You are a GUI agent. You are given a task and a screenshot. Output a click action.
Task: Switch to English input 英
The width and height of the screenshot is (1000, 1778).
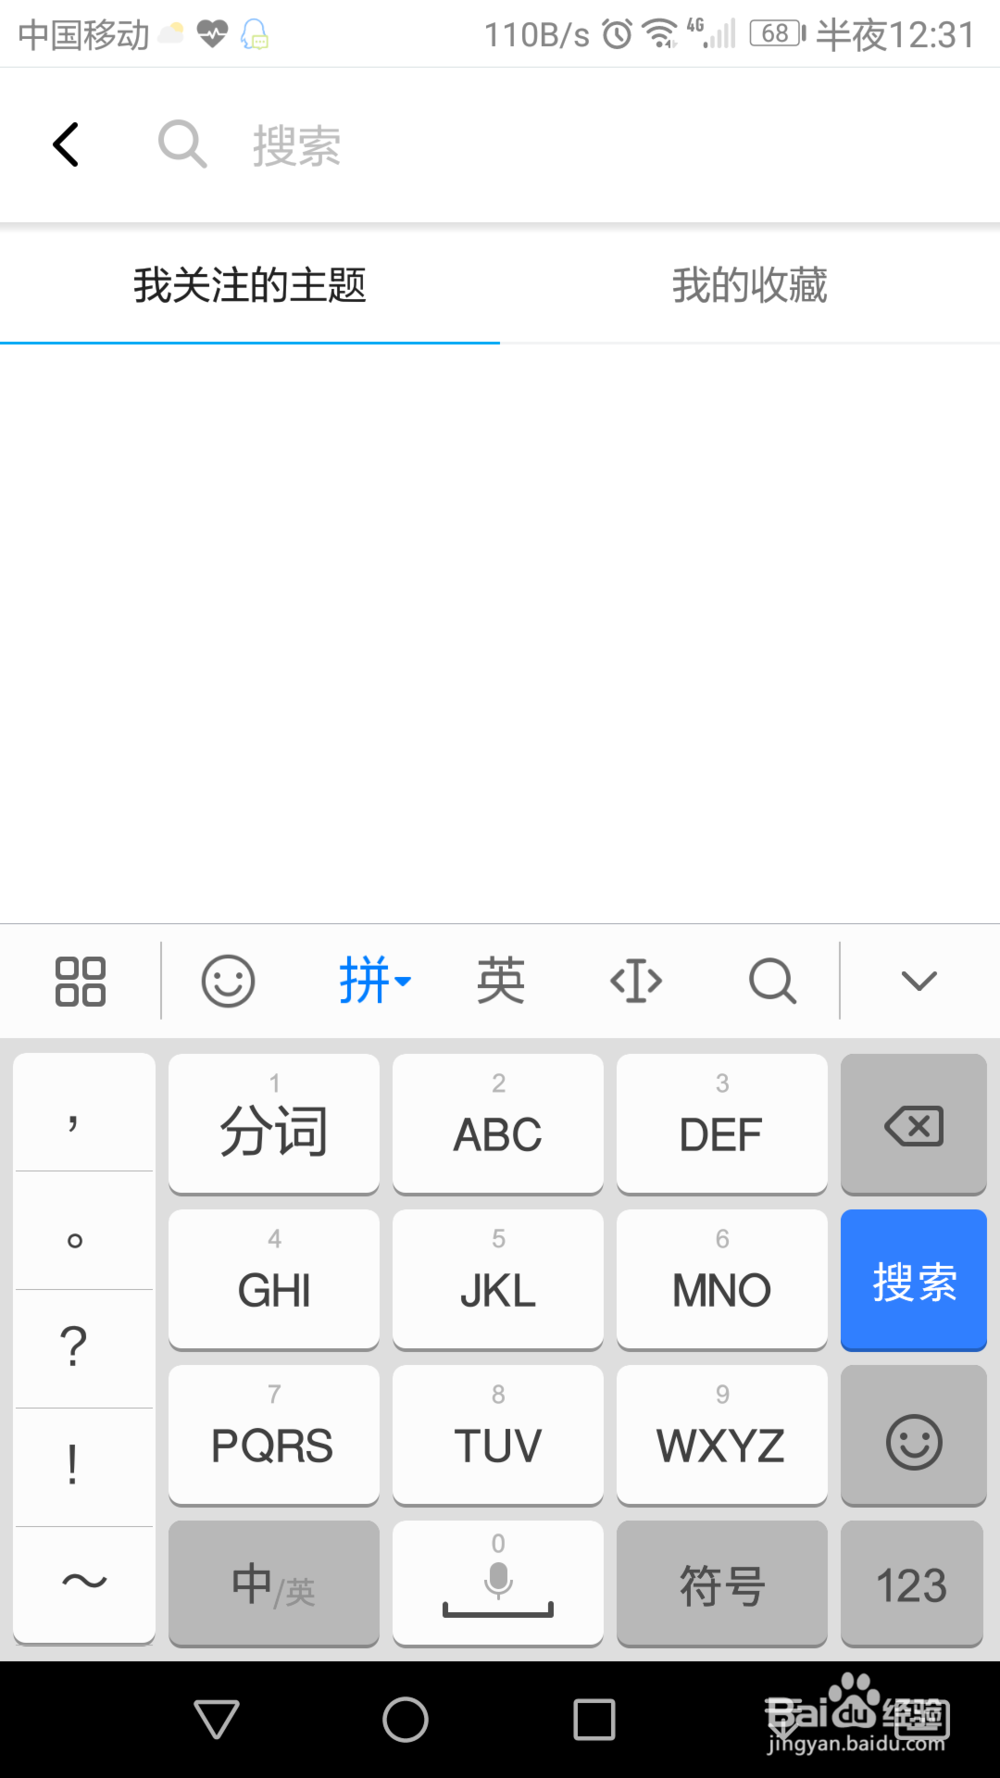(501, 981)
